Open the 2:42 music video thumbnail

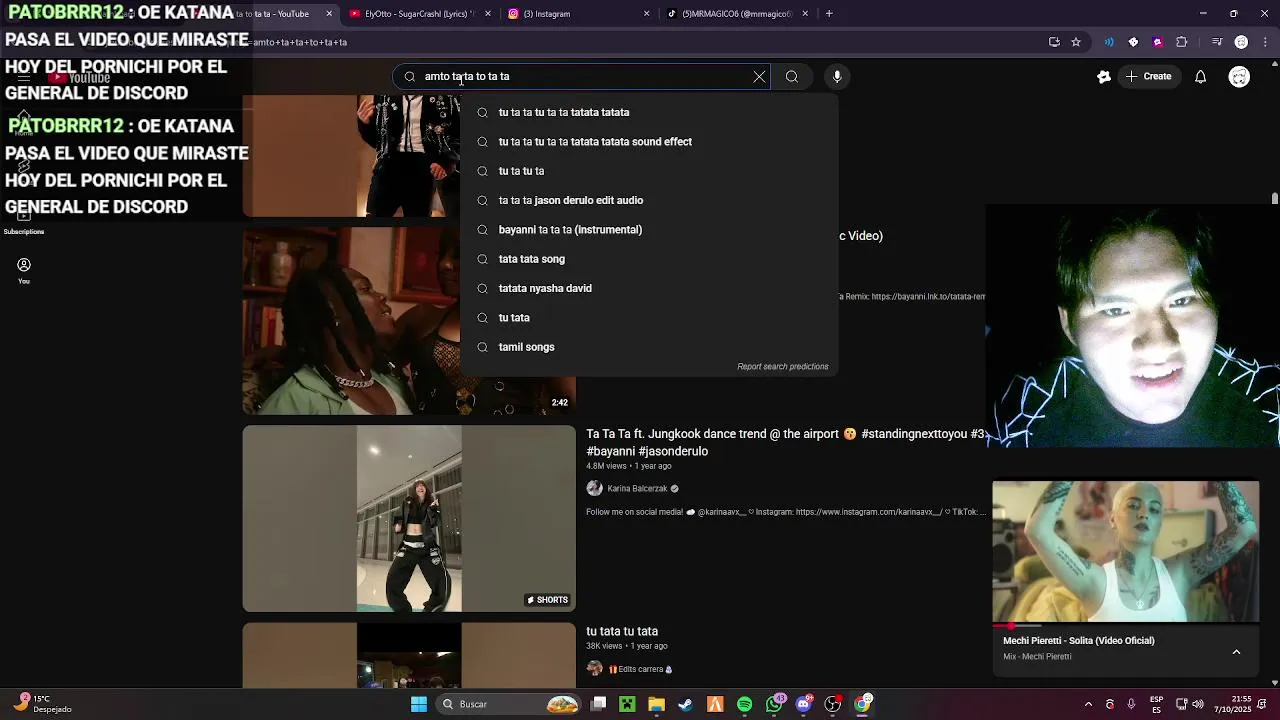(409, 321)
